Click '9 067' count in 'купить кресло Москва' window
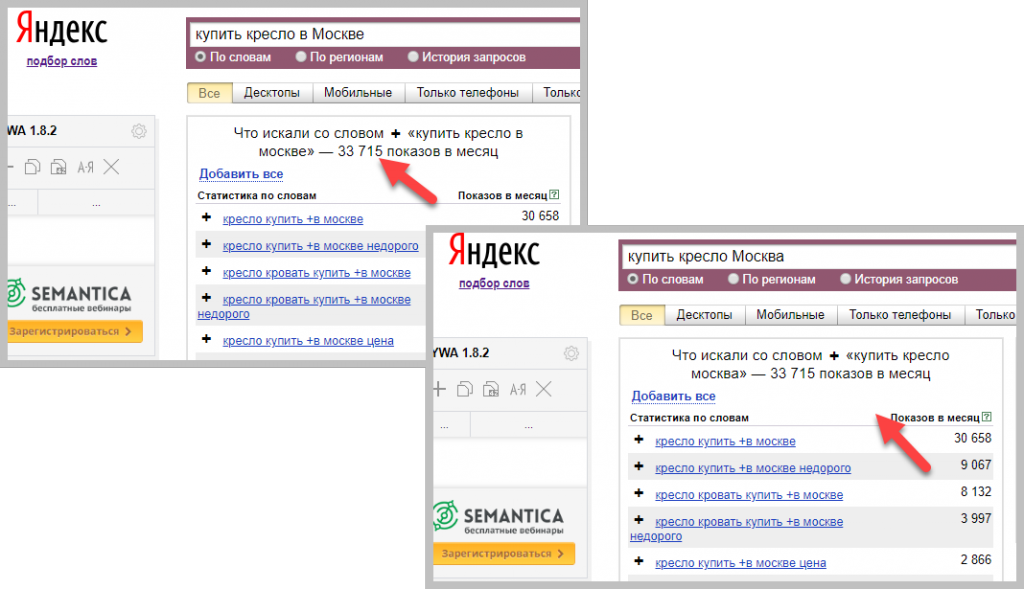 (x=976, y=465)
